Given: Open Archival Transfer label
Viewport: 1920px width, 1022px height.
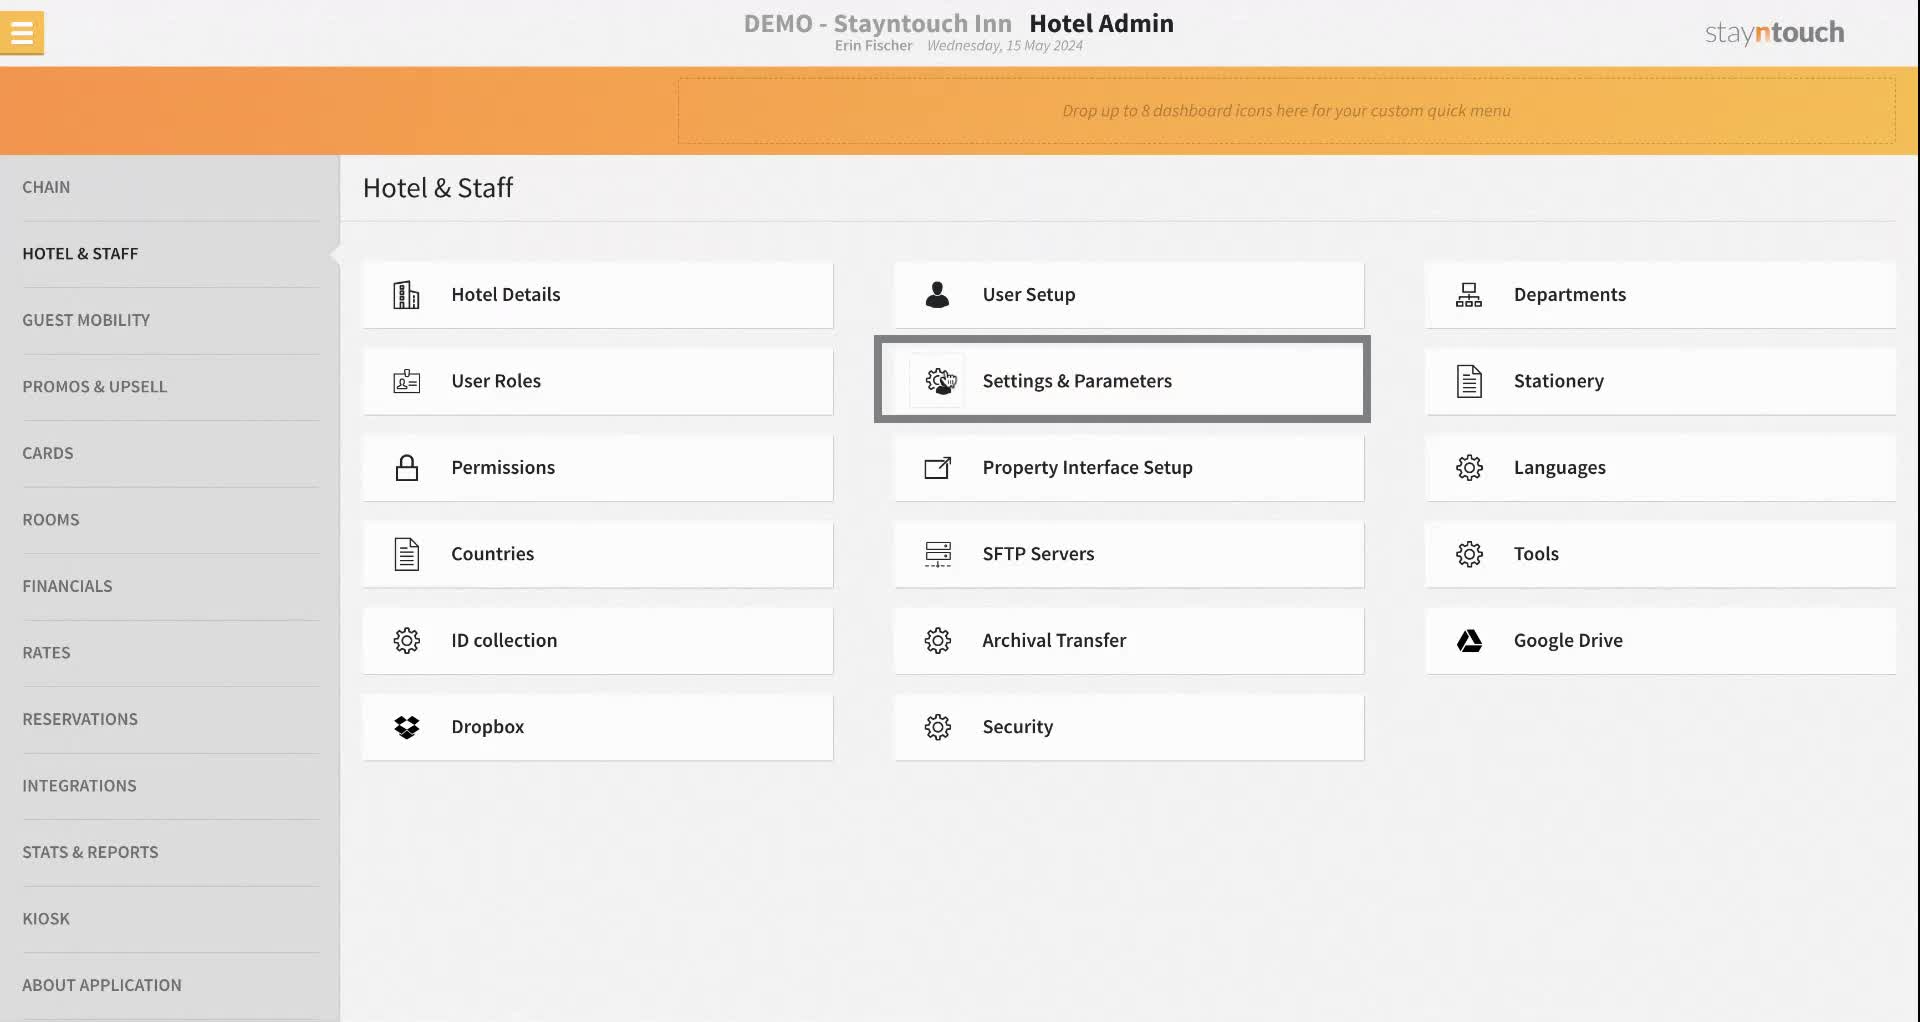Looking at the screenshot, I should coord(1053,640).
